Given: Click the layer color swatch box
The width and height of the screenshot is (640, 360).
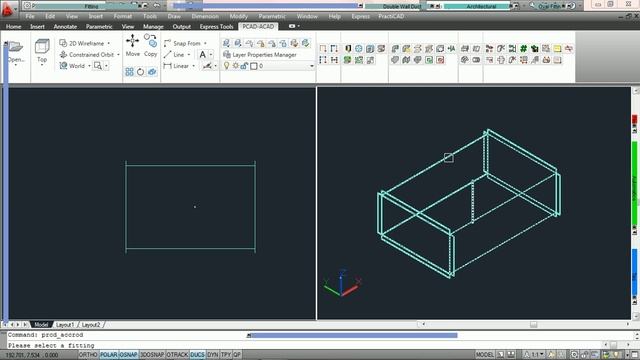Looking at the screenshot, I should point(253,66).
